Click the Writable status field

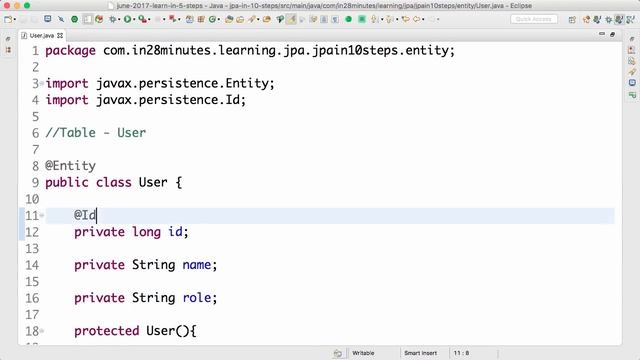point(363,353)
